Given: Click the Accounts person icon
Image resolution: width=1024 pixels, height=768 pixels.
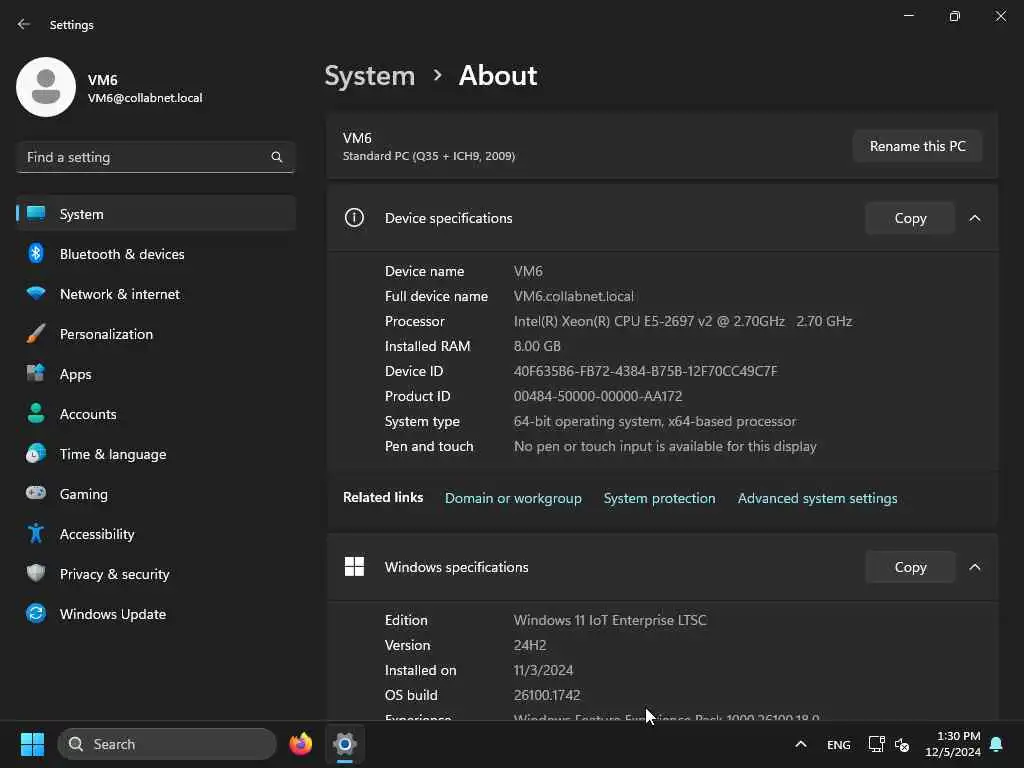Looking at the screenshot, I should click(x=36, y=413).
